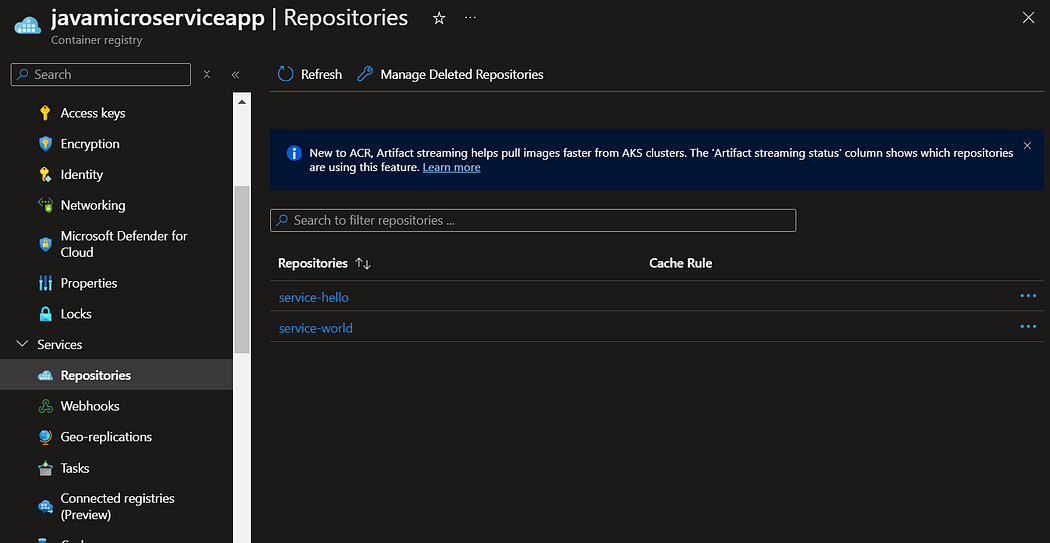1050x543 pixels.
Task: Collapse the sidebar using double chevron
Action: point(235,74)
